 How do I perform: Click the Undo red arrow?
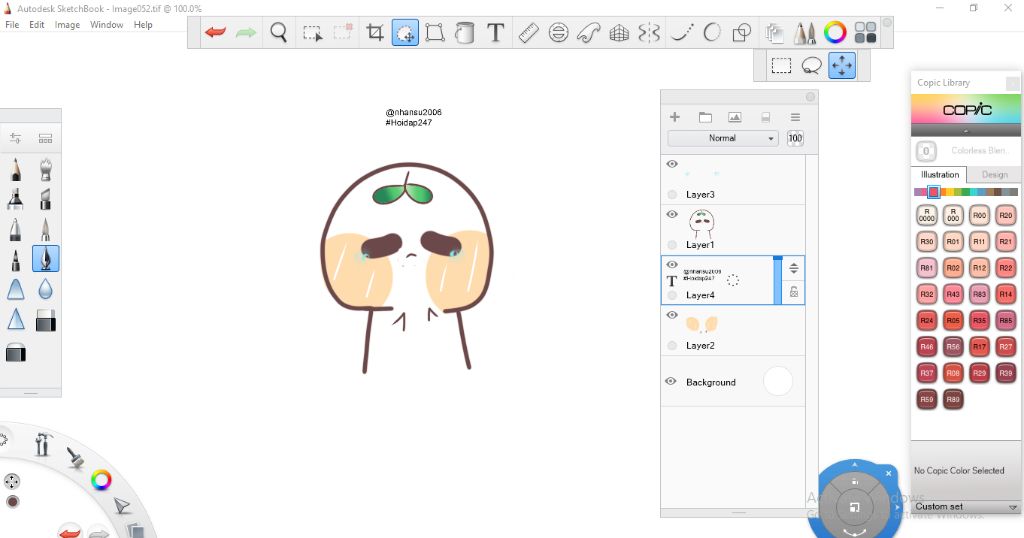[x=215, y=33]
